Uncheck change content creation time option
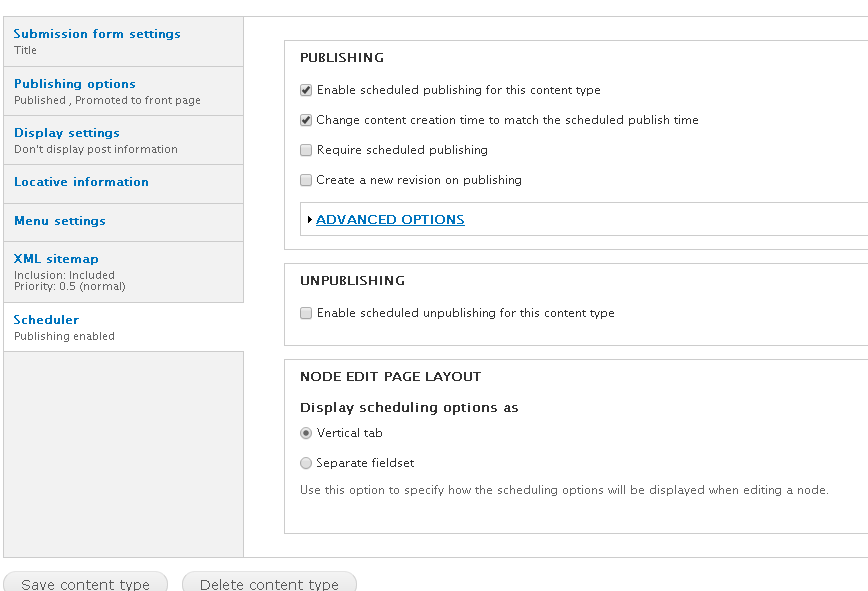The height and width of the screenshot is (591, 868). [x=306, y=120]
